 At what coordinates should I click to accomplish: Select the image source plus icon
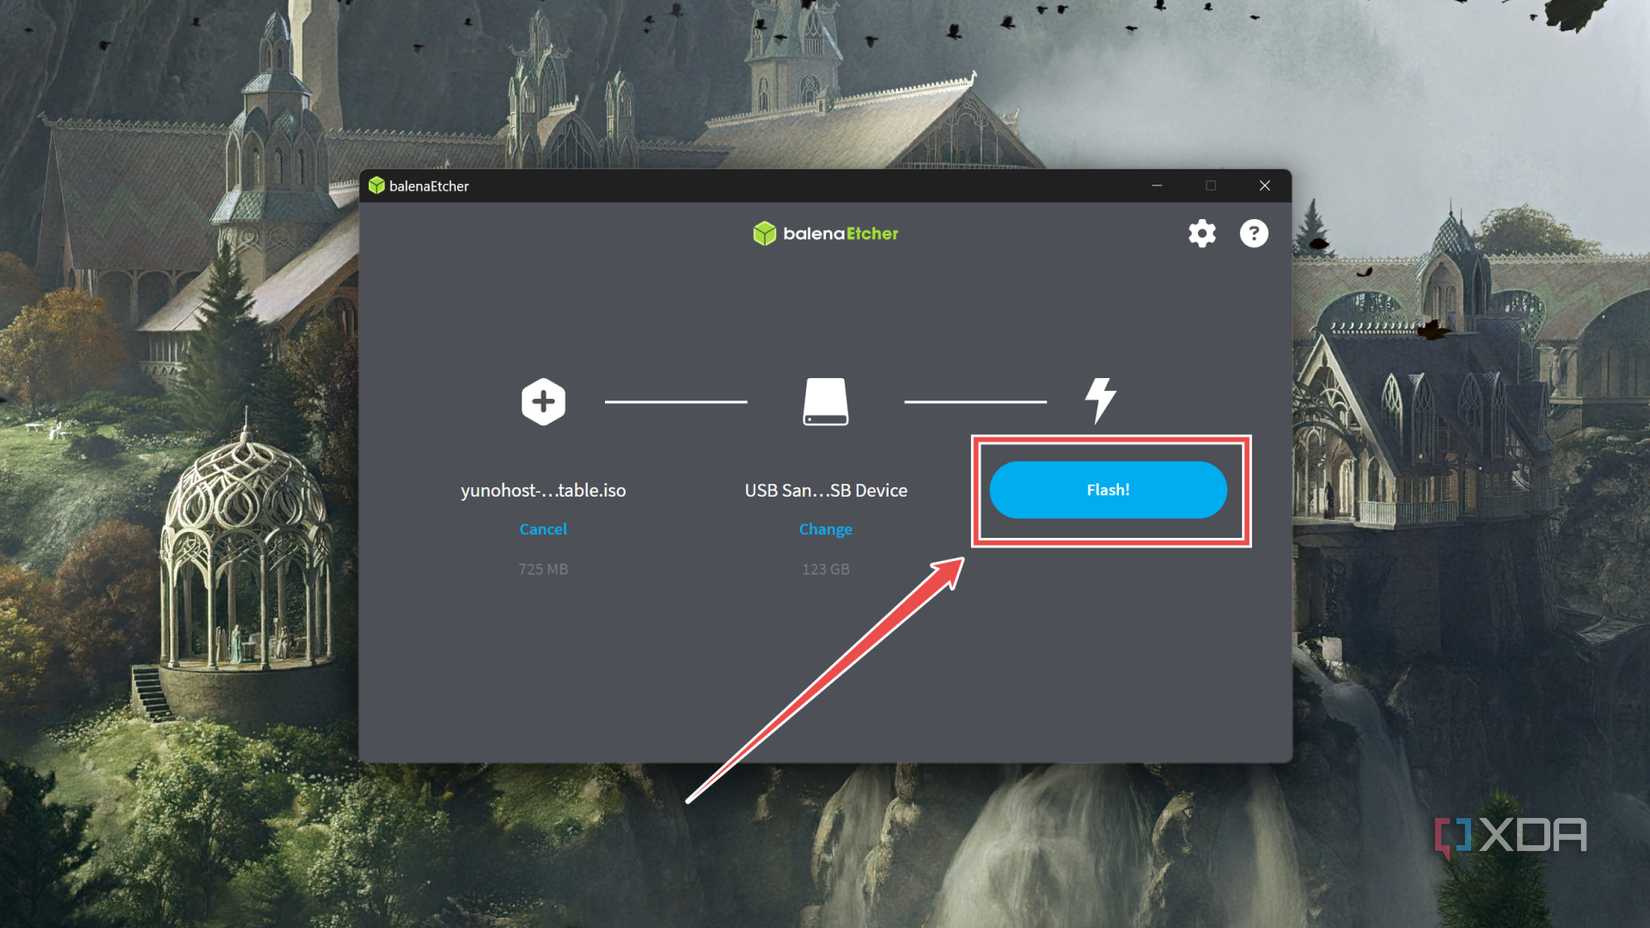pyautogui.click(x=543, y=400)
